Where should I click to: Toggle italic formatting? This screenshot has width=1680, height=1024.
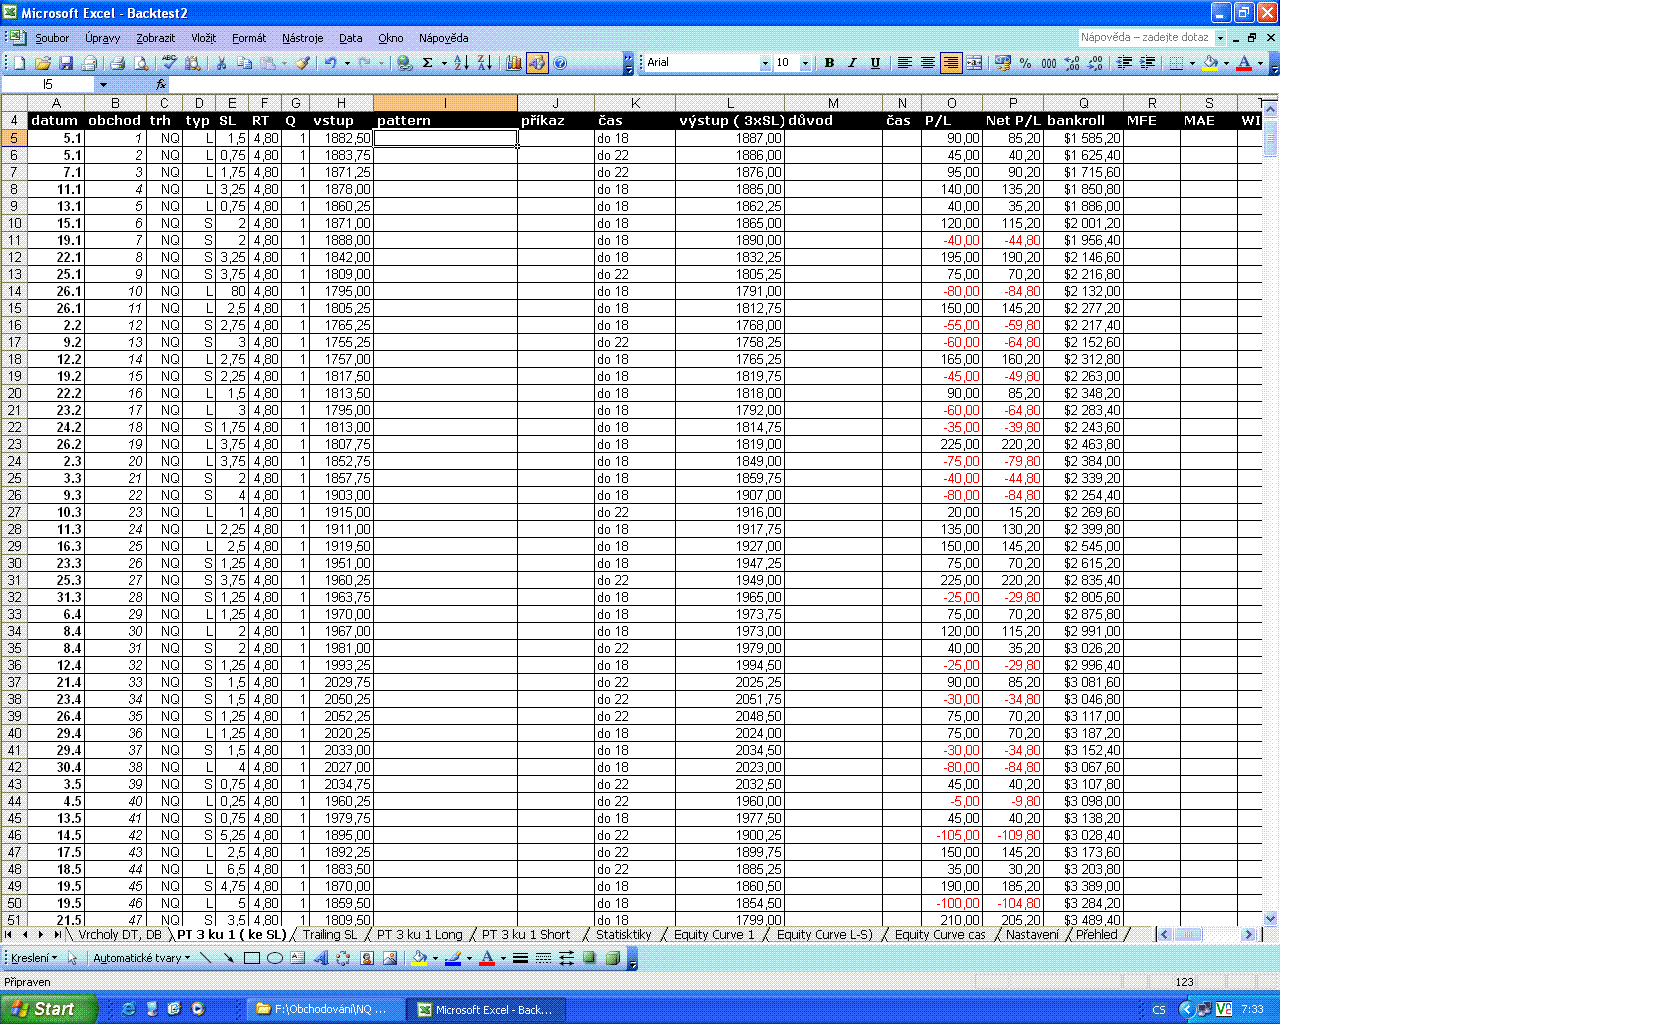852,63
